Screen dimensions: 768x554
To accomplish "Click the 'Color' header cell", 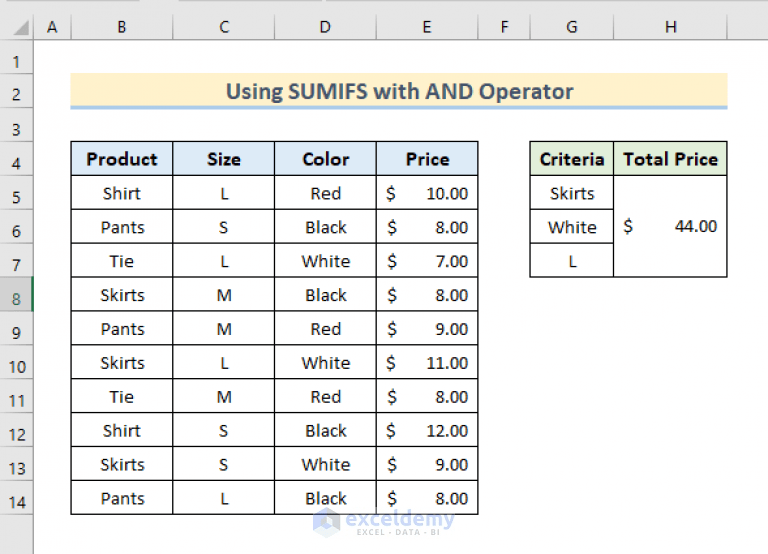I will [325, 159].
